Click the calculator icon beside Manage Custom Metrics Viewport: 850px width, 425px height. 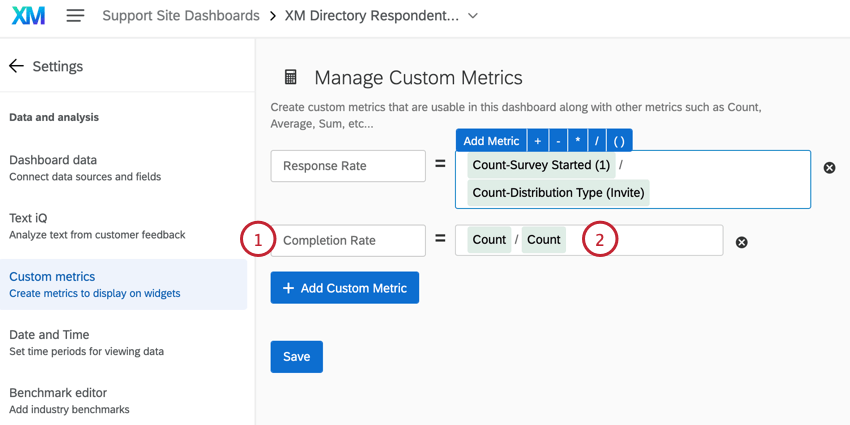tap(291, 78)
